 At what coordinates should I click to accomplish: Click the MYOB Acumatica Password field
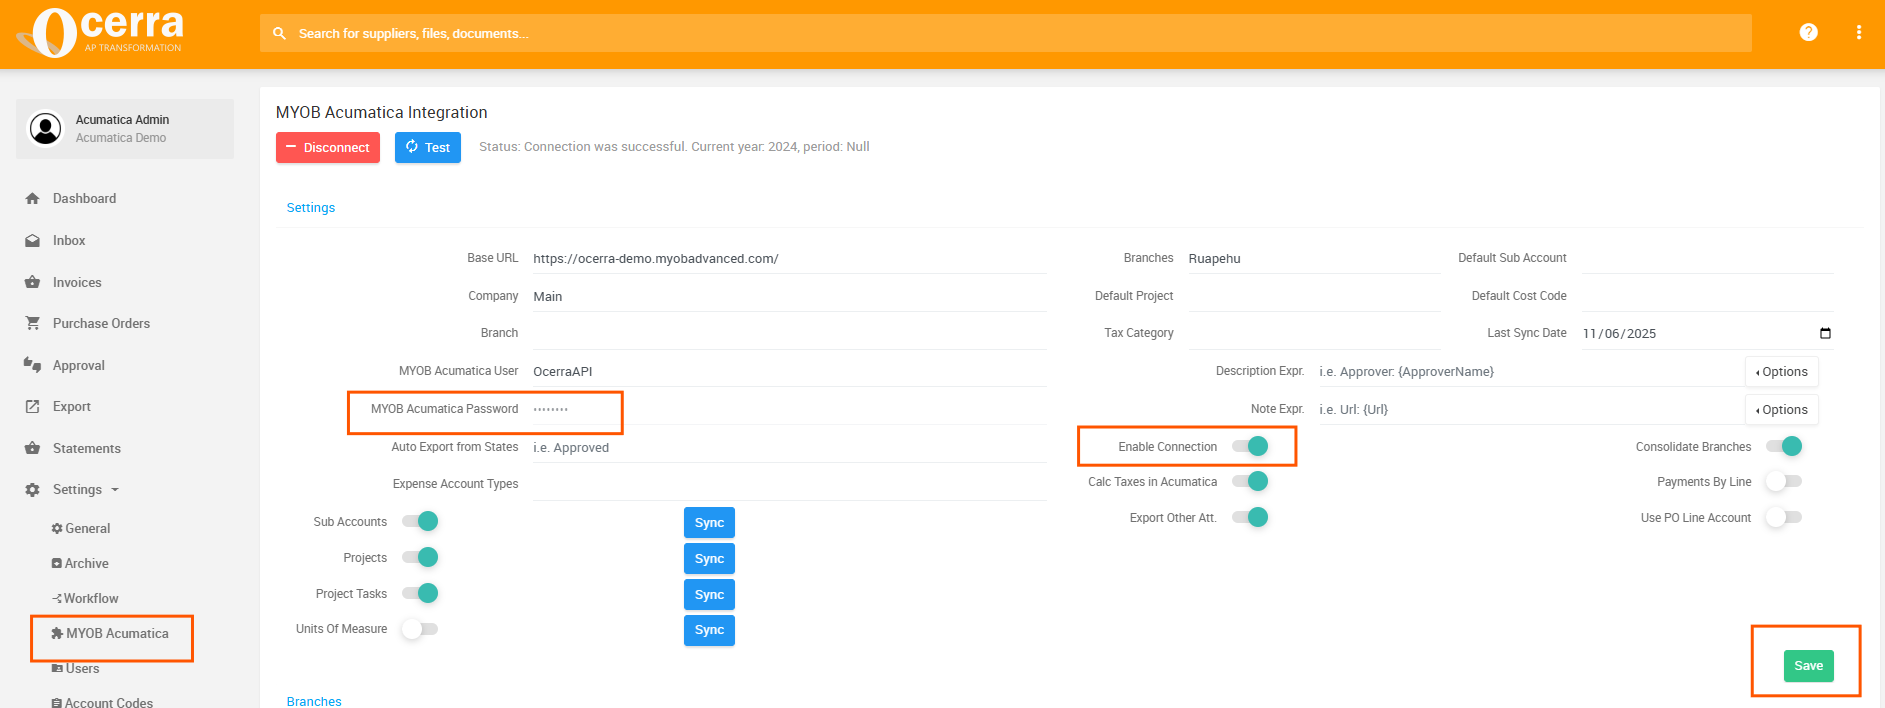[x=789, y=409]
